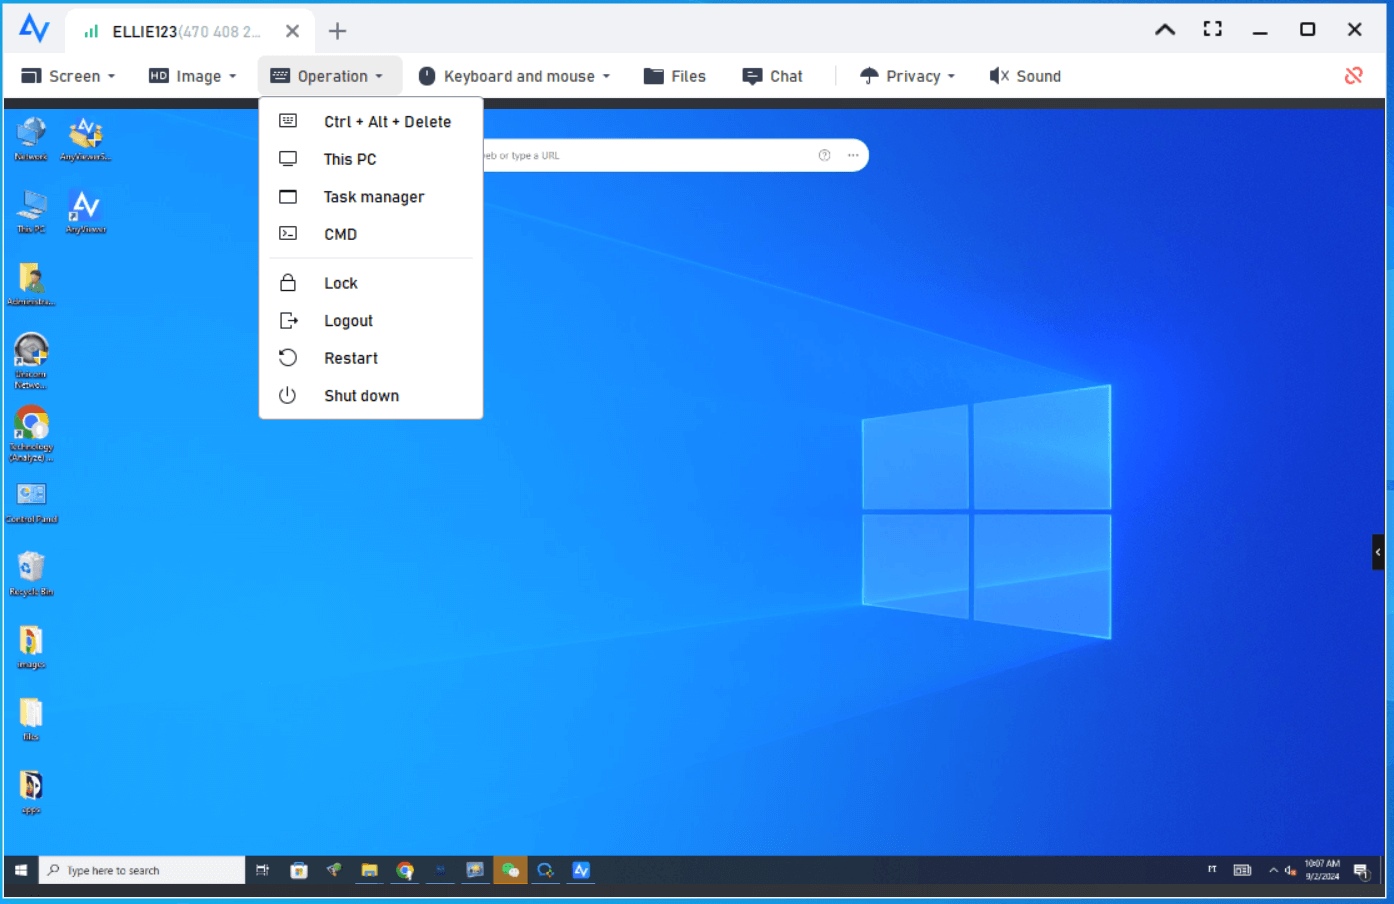
Task: Choose Restart from the Operation menu
Action: coord(350,358)
